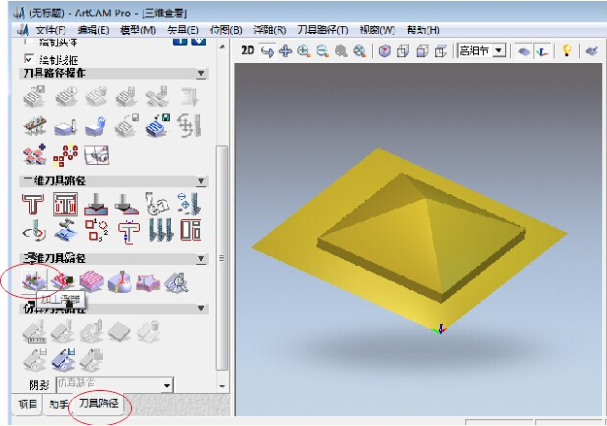Open the detail level dropdown in the 3D toolbar
Image resolution: width=607 pixels, height=426 pixels.
(499, 50)
